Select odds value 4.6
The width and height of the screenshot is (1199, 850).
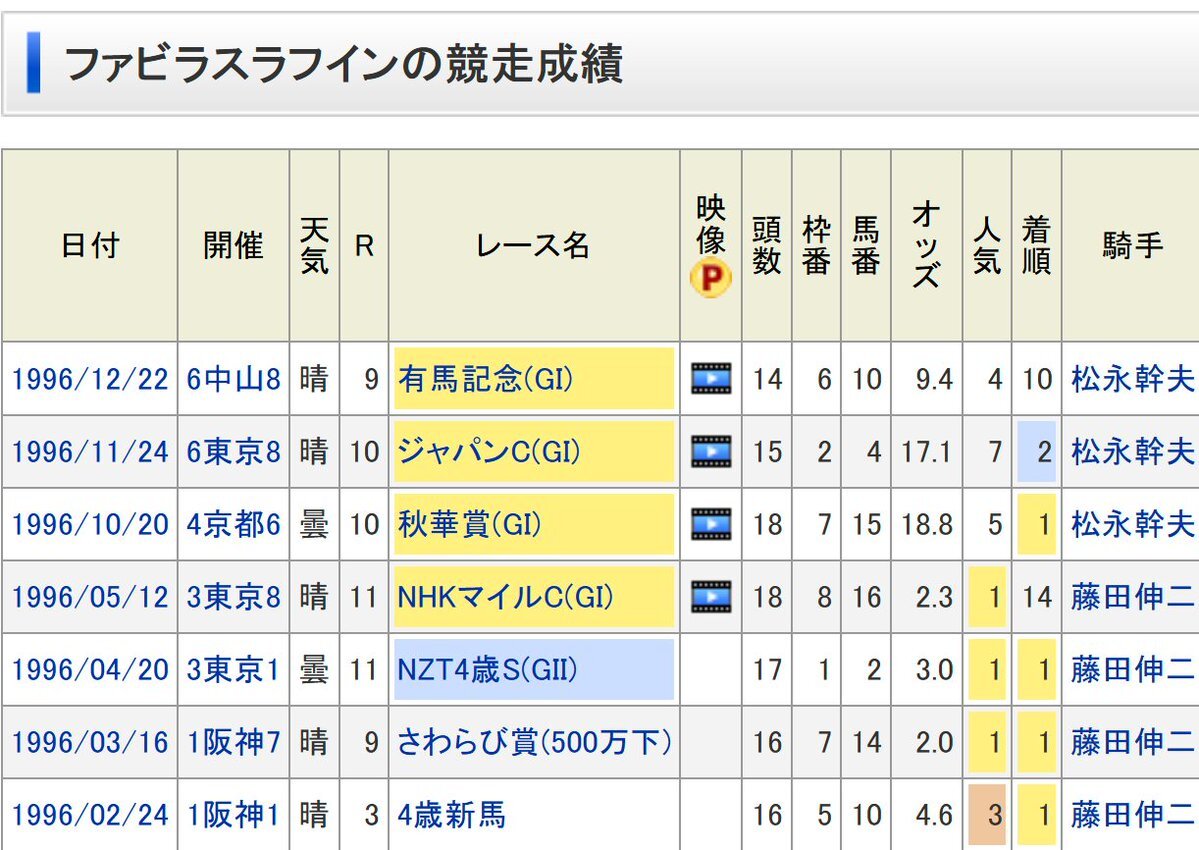(934, 815)
